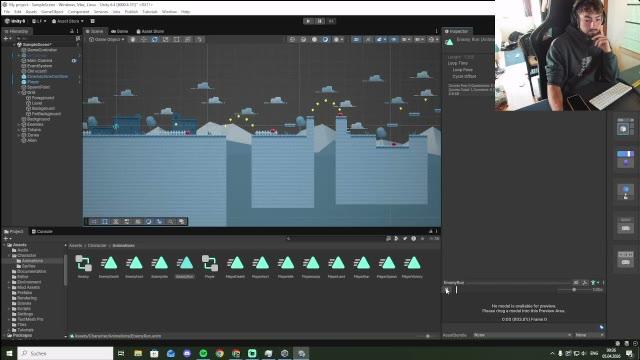Viewport: 640px width, 360px height.
Task: Switch to the Scene tab
Action: [94, 31]
